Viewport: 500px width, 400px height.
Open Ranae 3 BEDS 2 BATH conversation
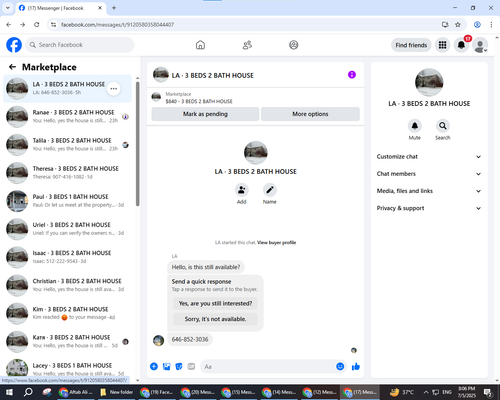pos(68,117)
